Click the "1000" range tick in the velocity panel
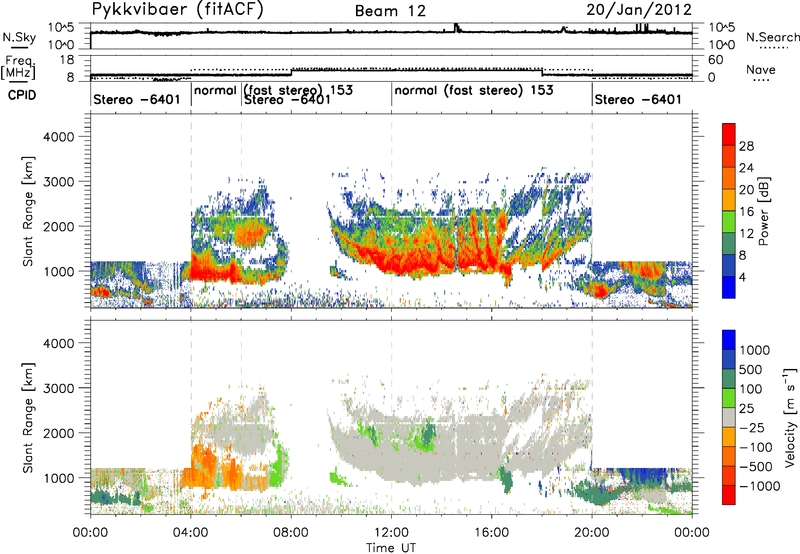This screenshot has width=800, height=554. coord(58,478)
